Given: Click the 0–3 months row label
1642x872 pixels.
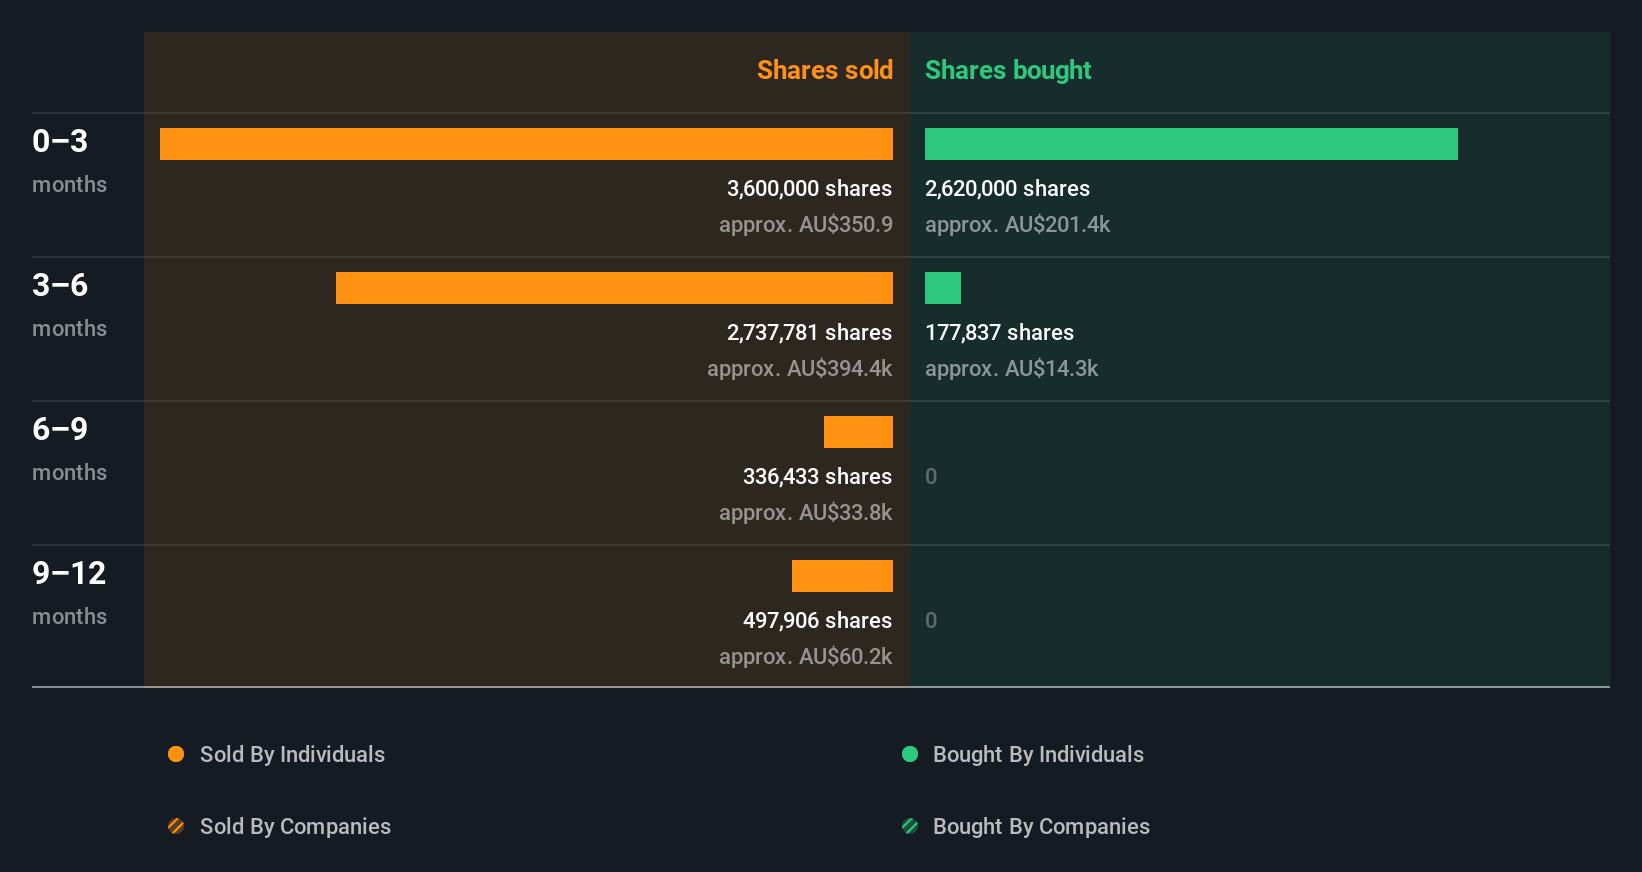Looking at the screenshot, I should 69,161.
